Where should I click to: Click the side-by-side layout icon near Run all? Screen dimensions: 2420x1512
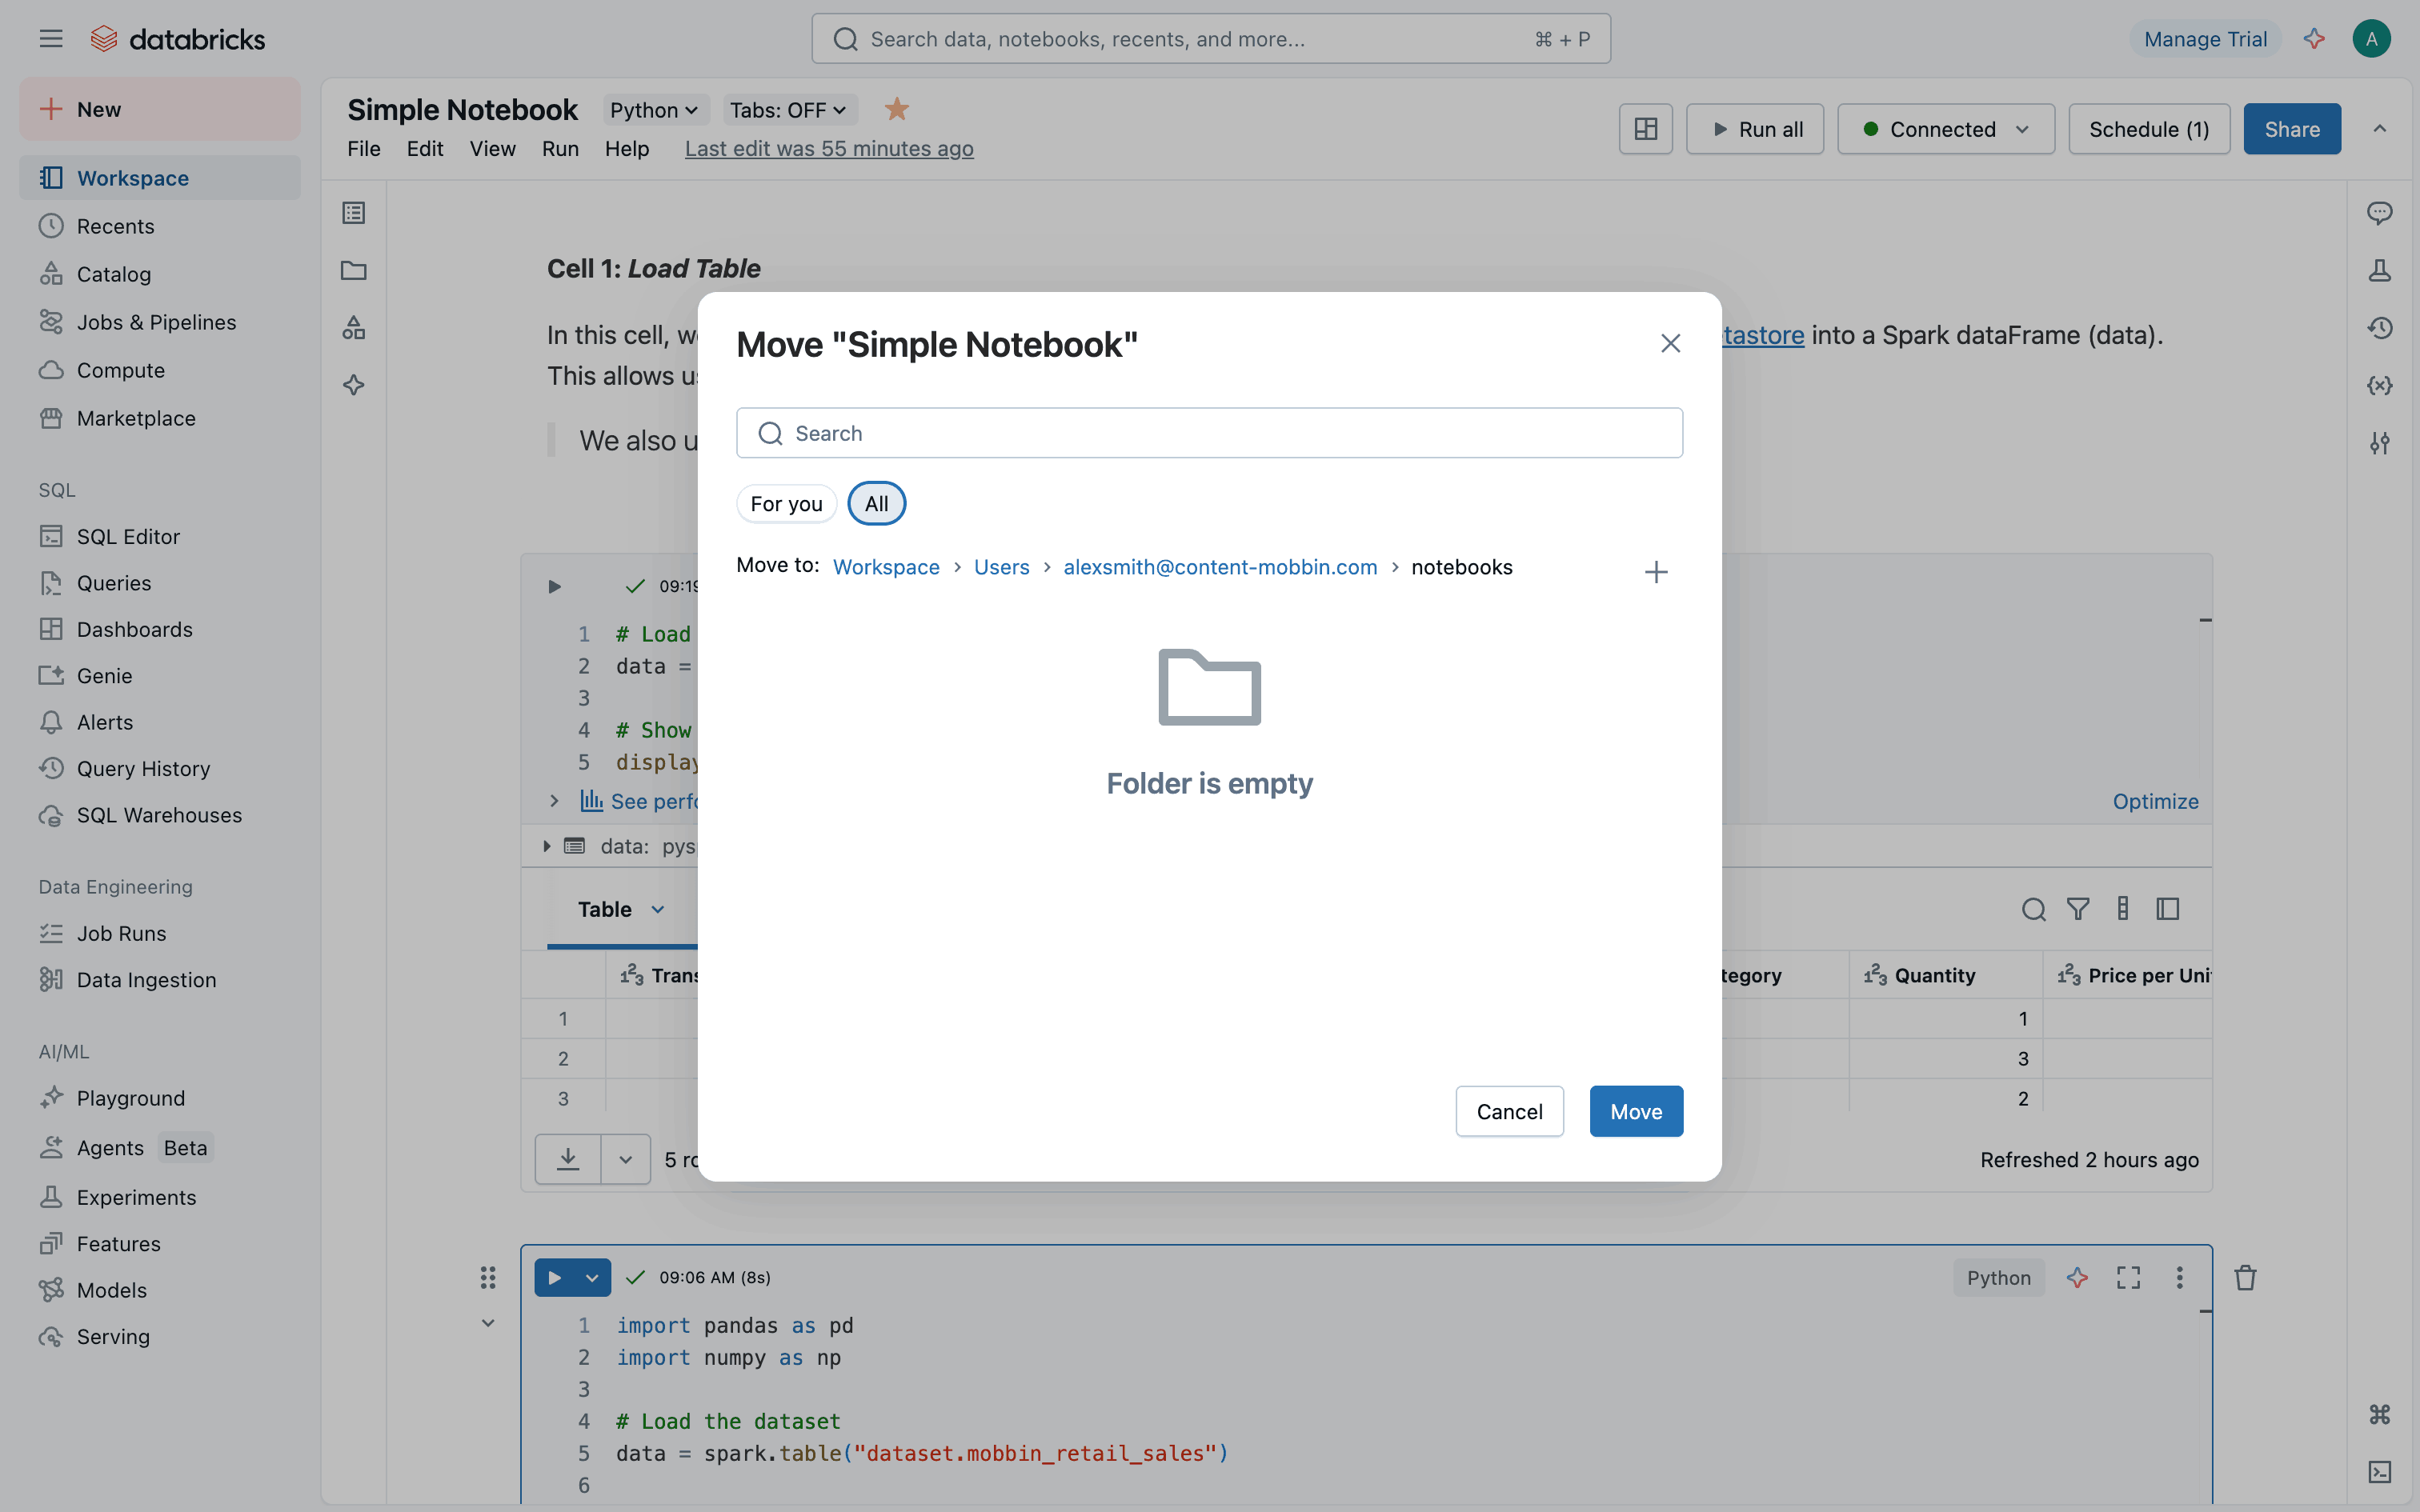(x=1645, y=129)
